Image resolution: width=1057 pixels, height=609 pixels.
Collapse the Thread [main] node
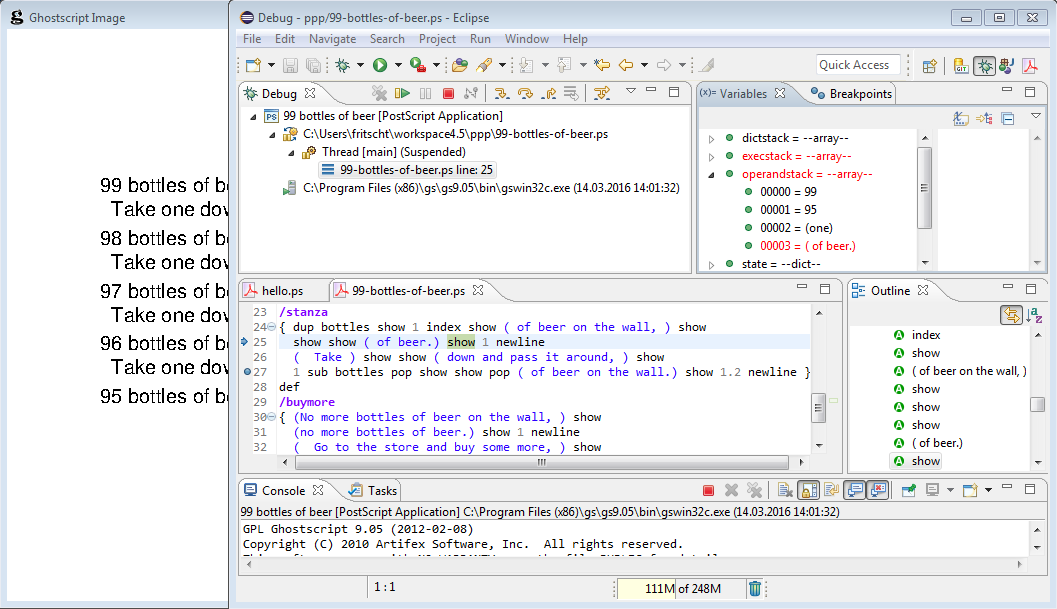[x=291, y=153]
